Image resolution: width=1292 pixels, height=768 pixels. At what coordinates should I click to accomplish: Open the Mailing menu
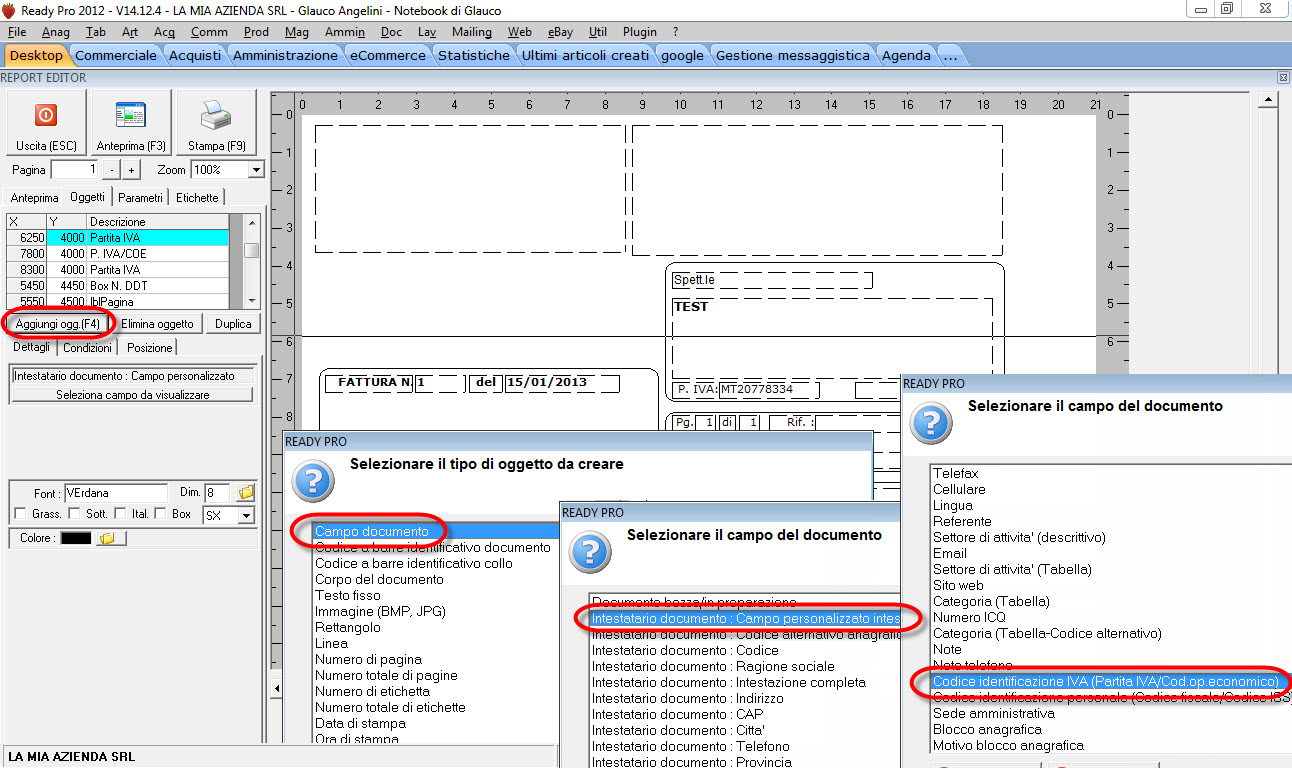point(472,32)
